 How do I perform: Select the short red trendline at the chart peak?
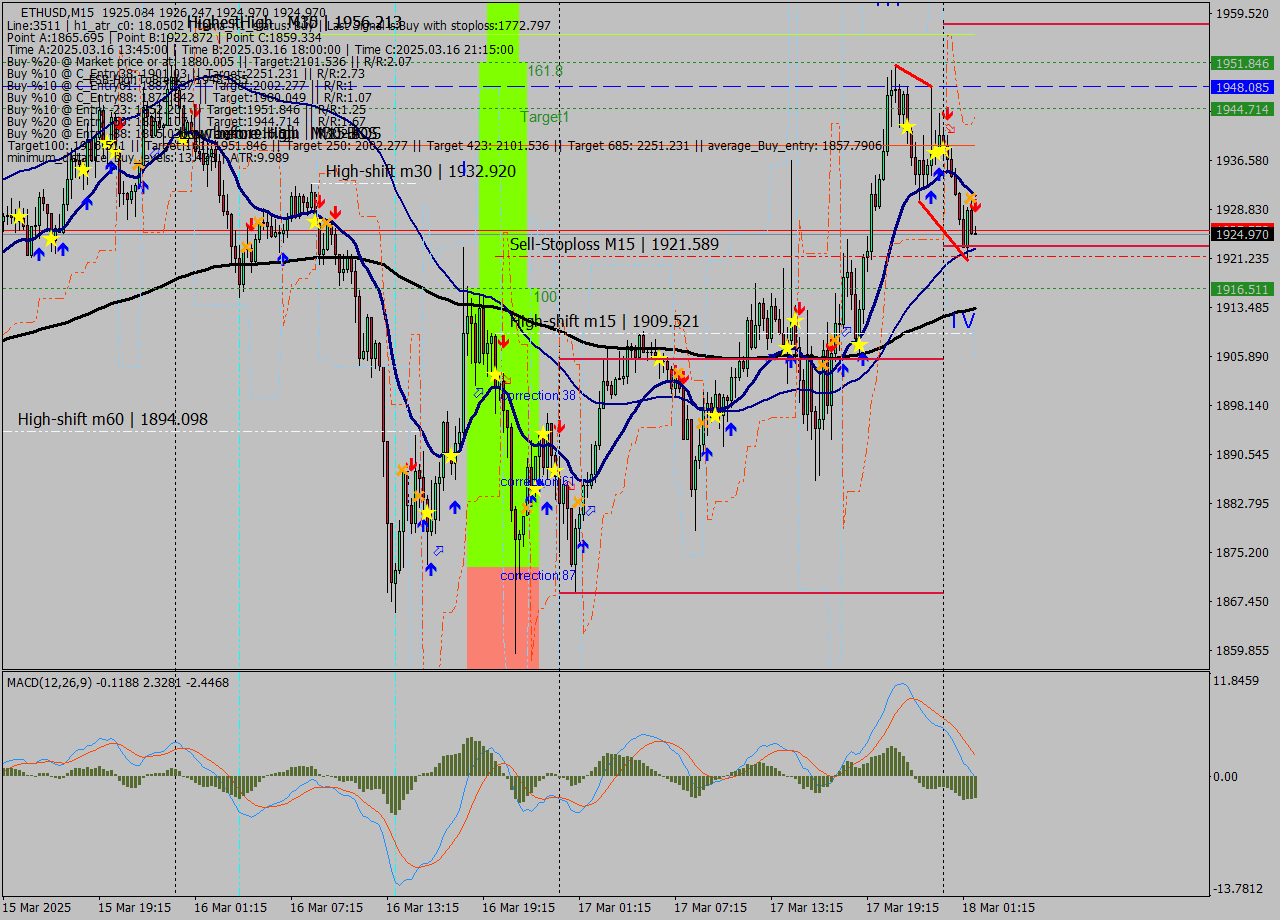click(x=913, y=76)
